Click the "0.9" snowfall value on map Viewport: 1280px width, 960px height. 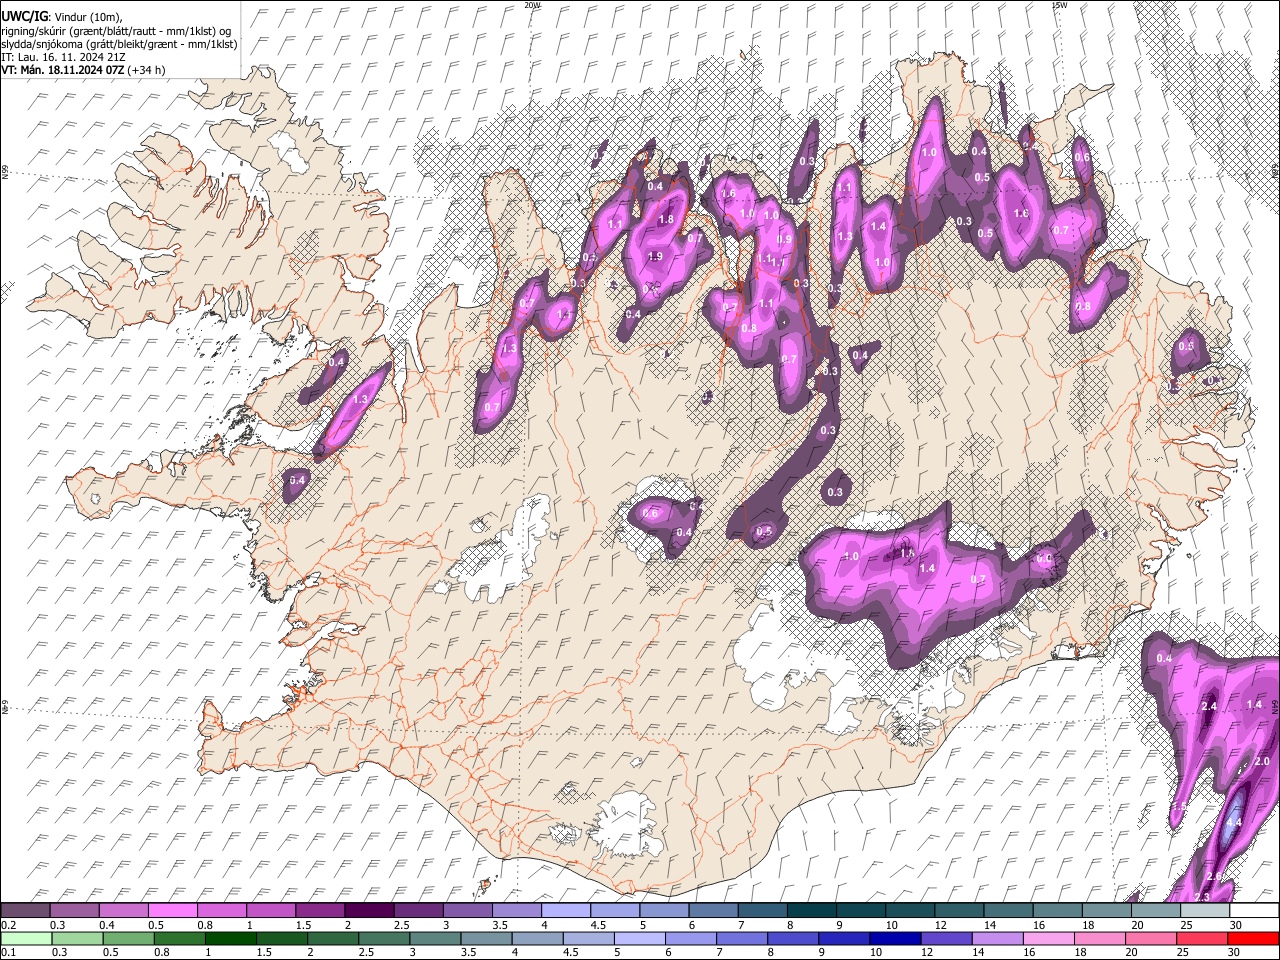[x=785, y=239]
